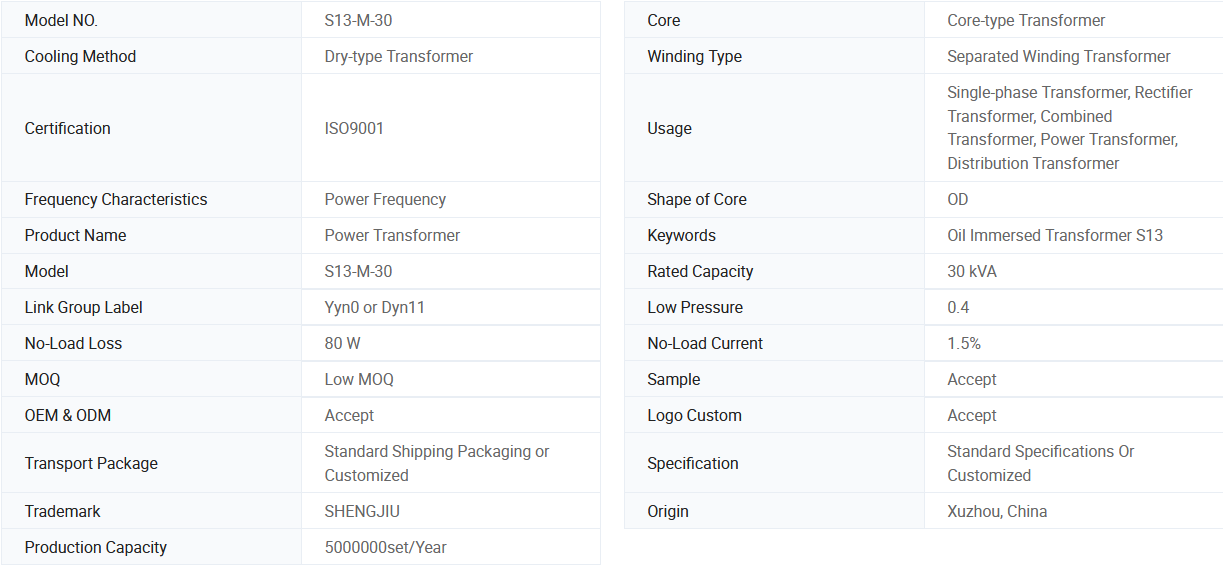
Task: Click the "Model NO." label cell
Action: click(x=61, y=20)
